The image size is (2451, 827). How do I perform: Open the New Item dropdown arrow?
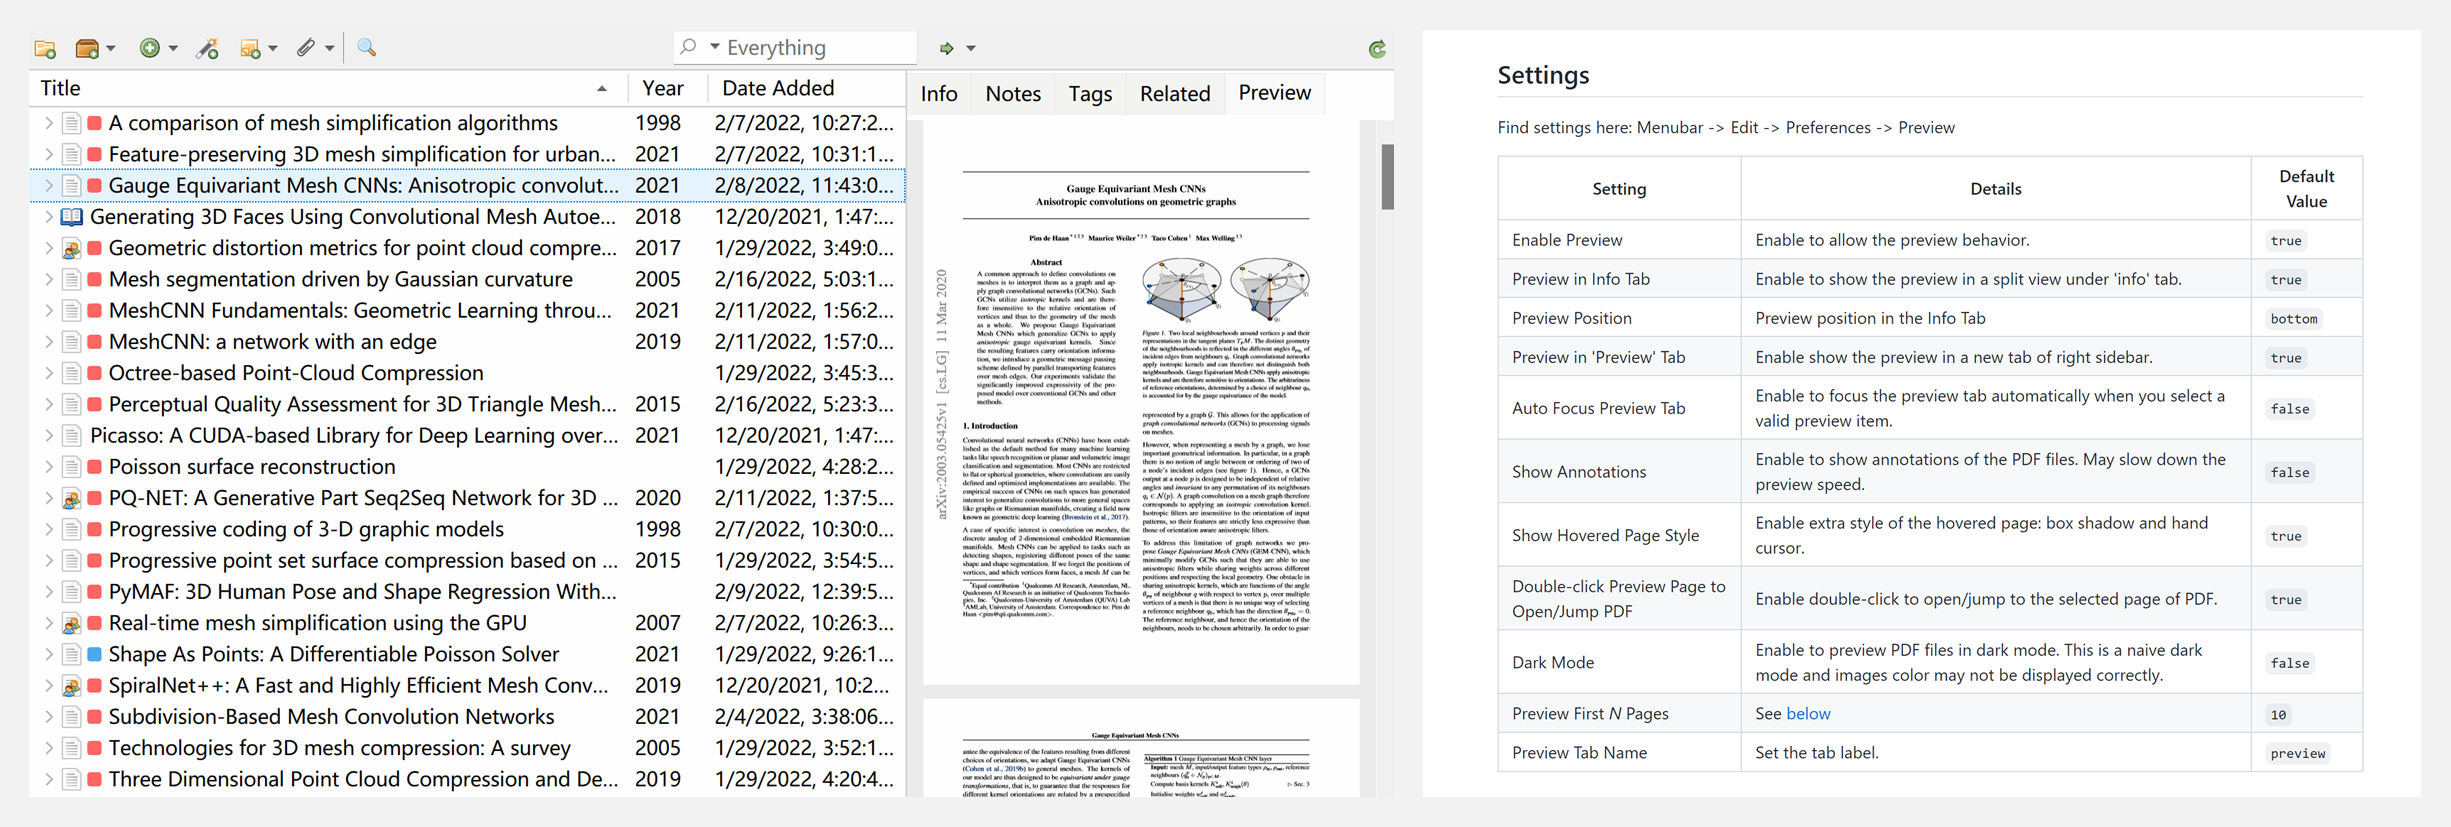tap(173, 48)
